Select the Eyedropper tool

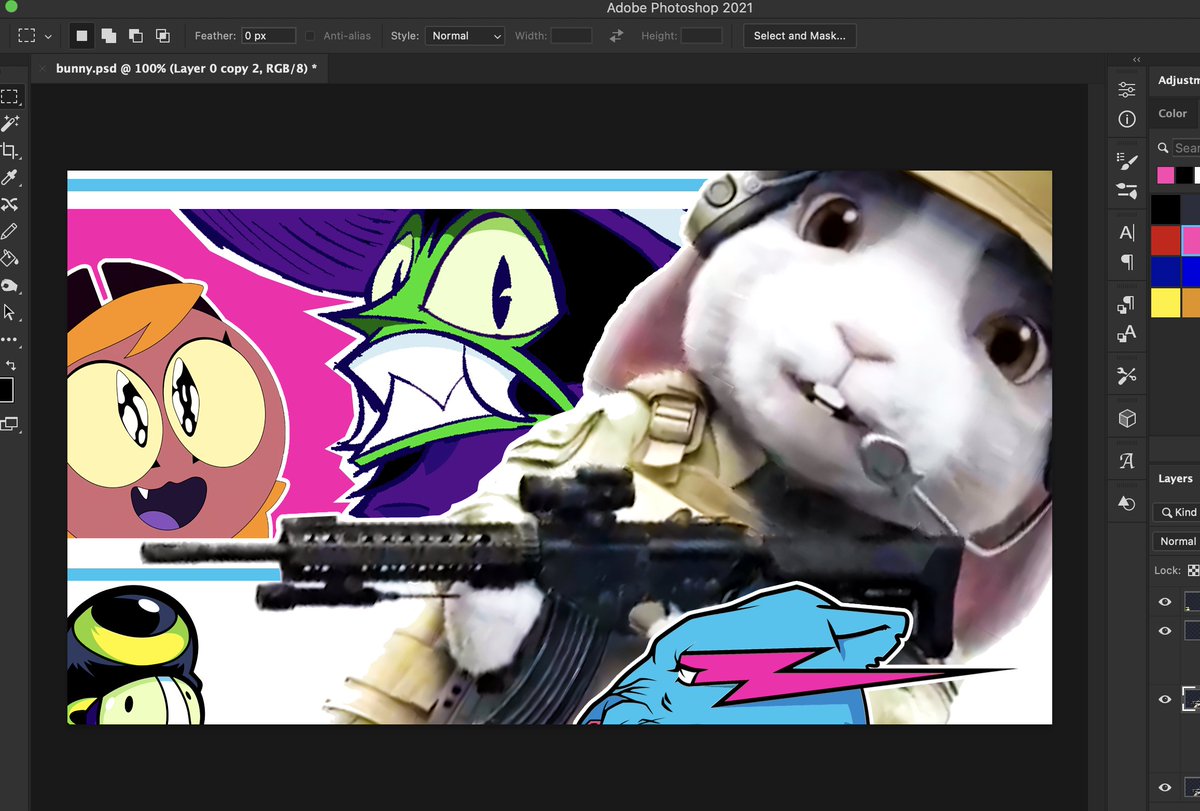pyautogui.click(x=9, y=178)
